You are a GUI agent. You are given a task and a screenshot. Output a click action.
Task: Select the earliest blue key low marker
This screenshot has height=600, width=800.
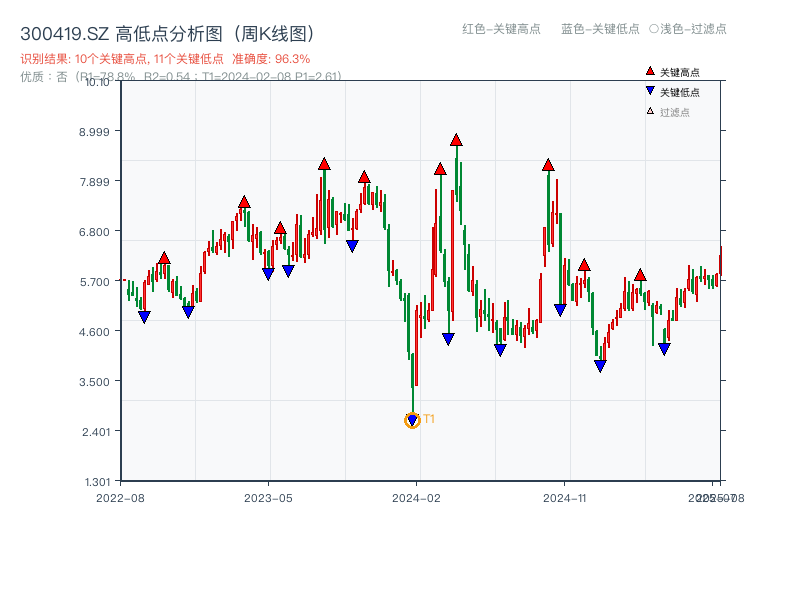[144, 317]
